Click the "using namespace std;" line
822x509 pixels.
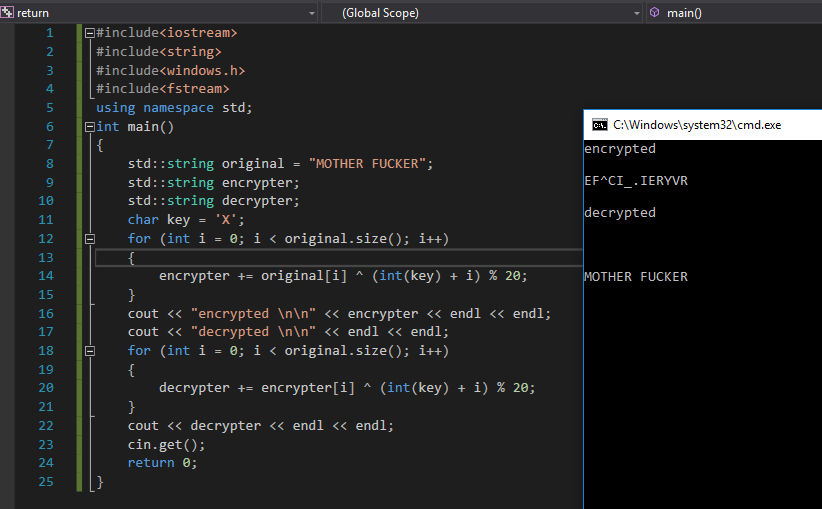click(174, 108)
